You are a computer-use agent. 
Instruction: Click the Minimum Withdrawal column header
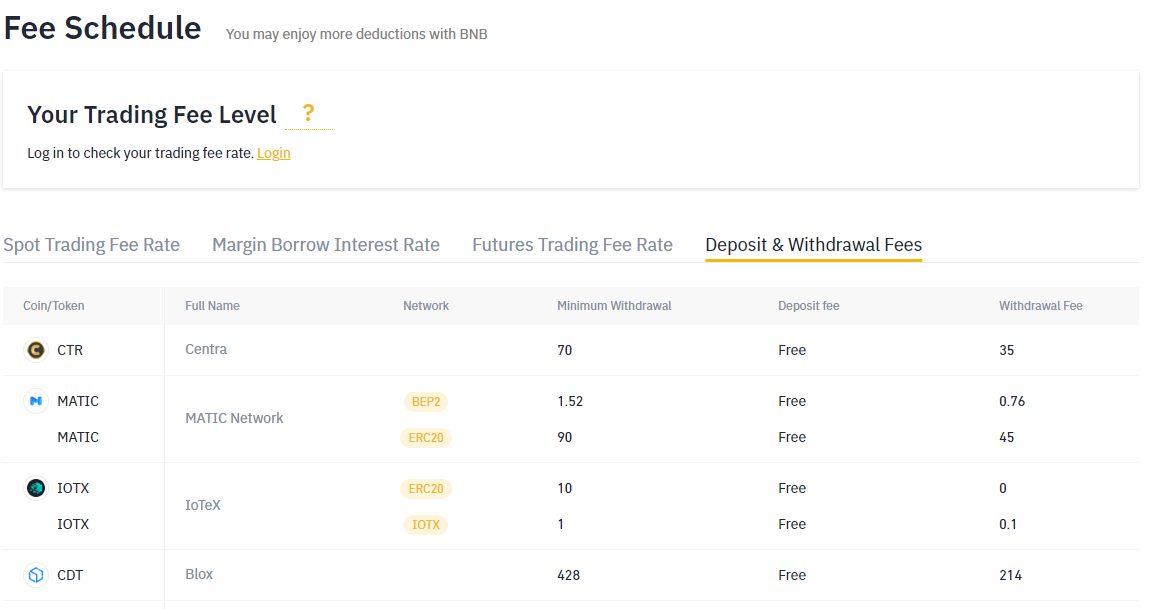[x=614, y=306]
